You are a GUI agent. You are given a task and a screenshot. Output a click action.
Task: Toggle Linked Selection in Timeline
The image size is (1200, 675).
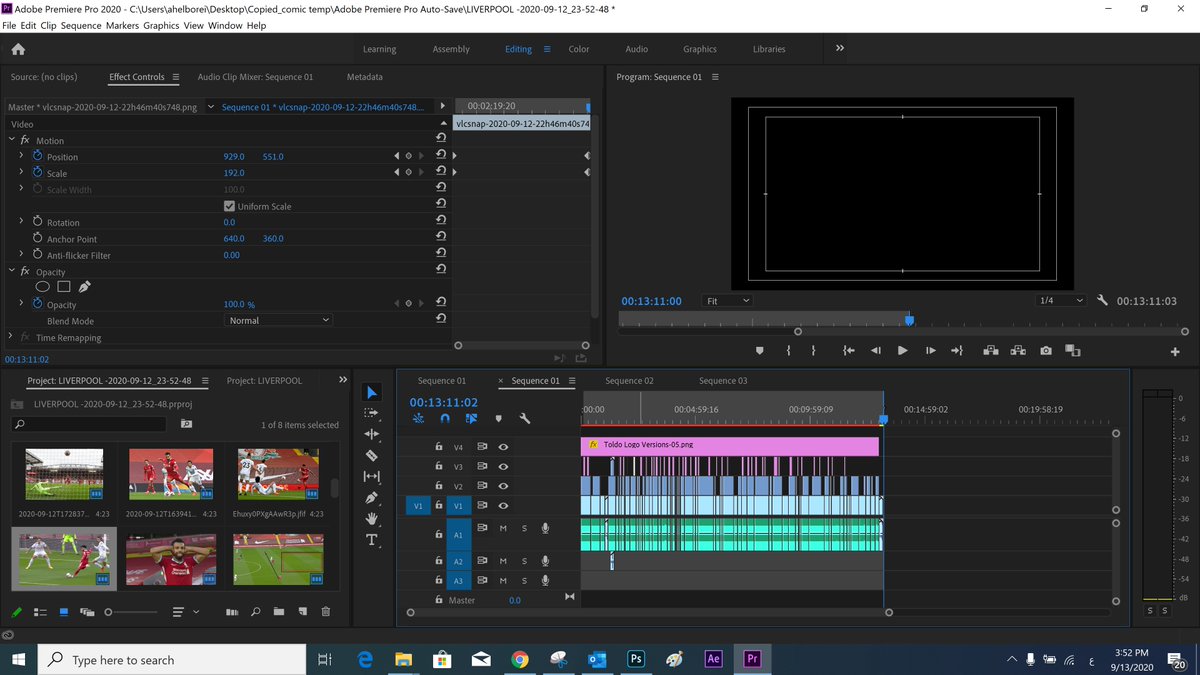pos(471,419)
